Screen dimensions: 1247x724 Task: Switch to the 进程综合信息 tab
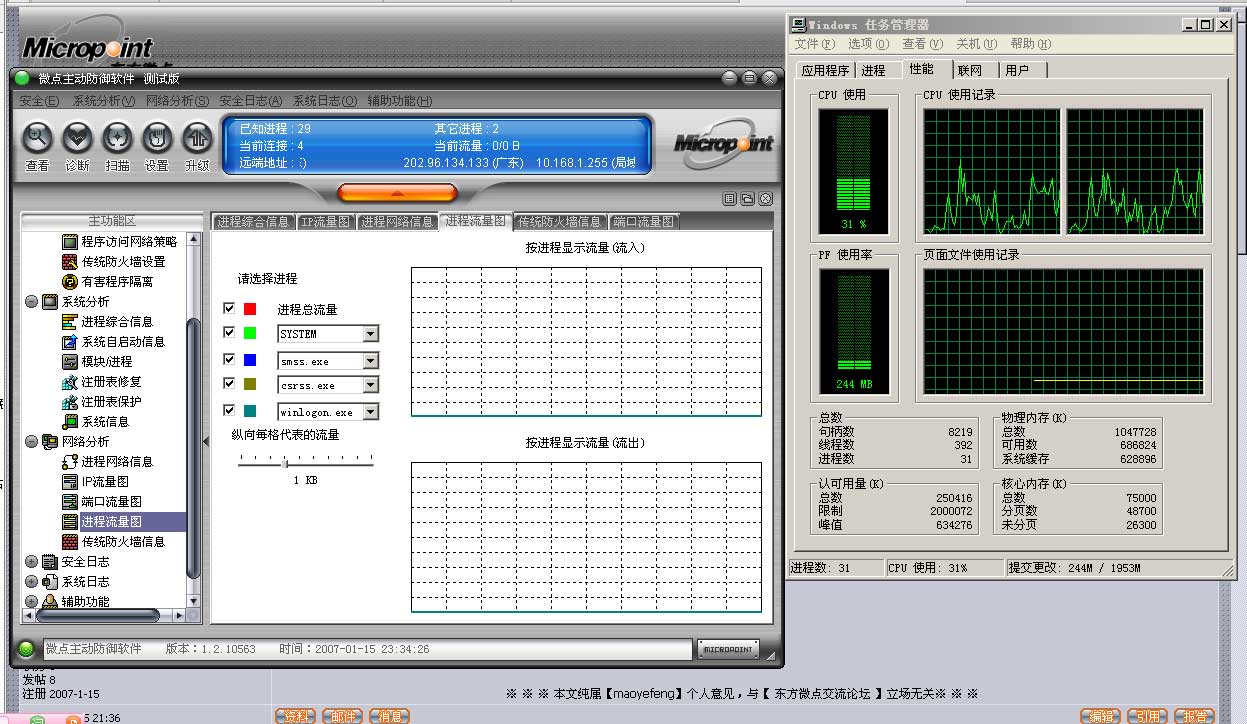pyautogui.click(x=254, y=222)
